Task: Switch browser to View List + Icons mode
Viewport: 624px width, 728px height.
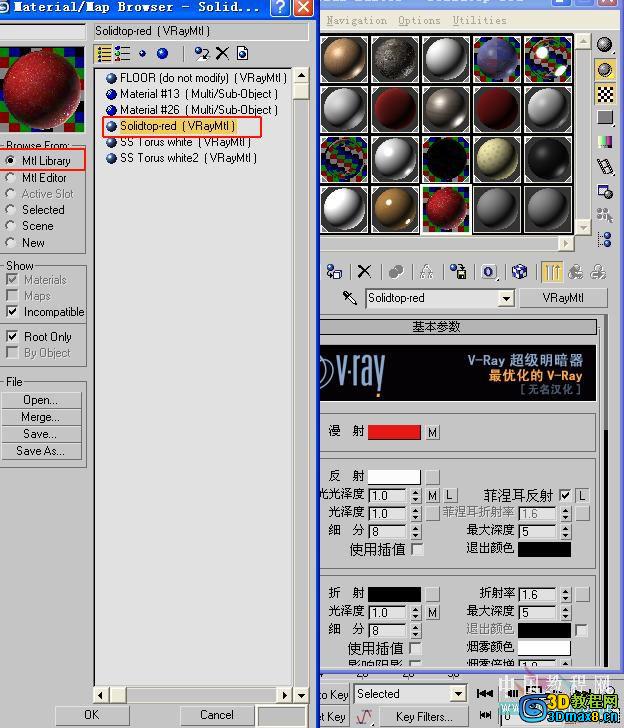Action: pyautogui.click(x=123, y=54)
